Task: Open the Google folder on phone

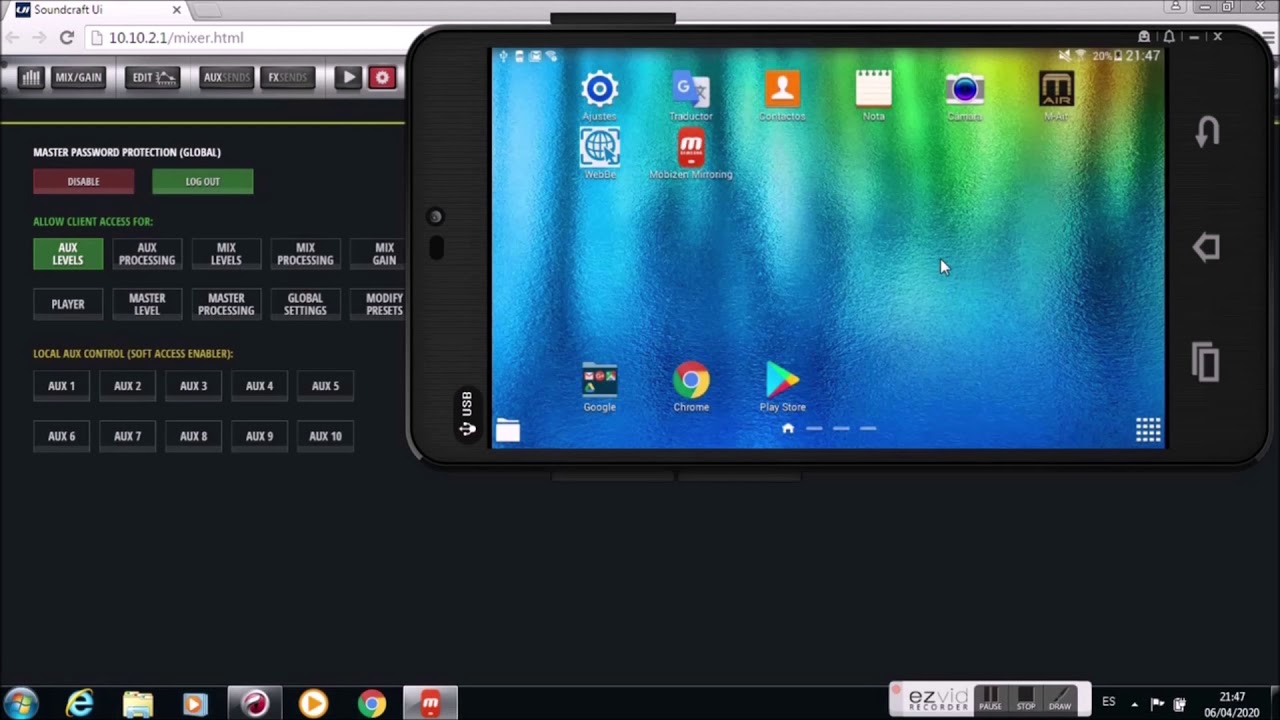Action: click(599, 388)
